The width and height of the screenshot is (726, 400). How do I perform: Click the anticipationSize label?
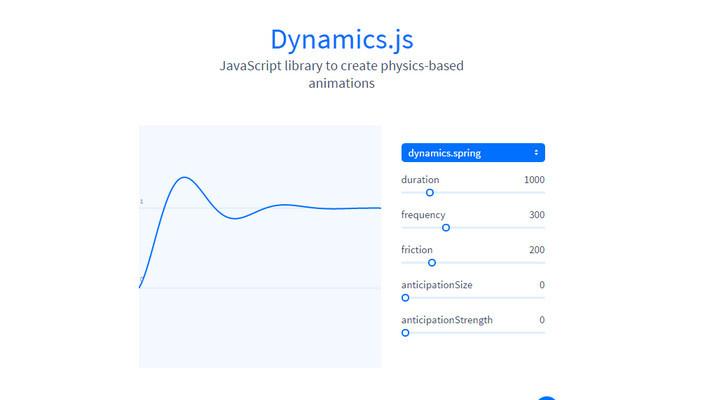[437, 285]
